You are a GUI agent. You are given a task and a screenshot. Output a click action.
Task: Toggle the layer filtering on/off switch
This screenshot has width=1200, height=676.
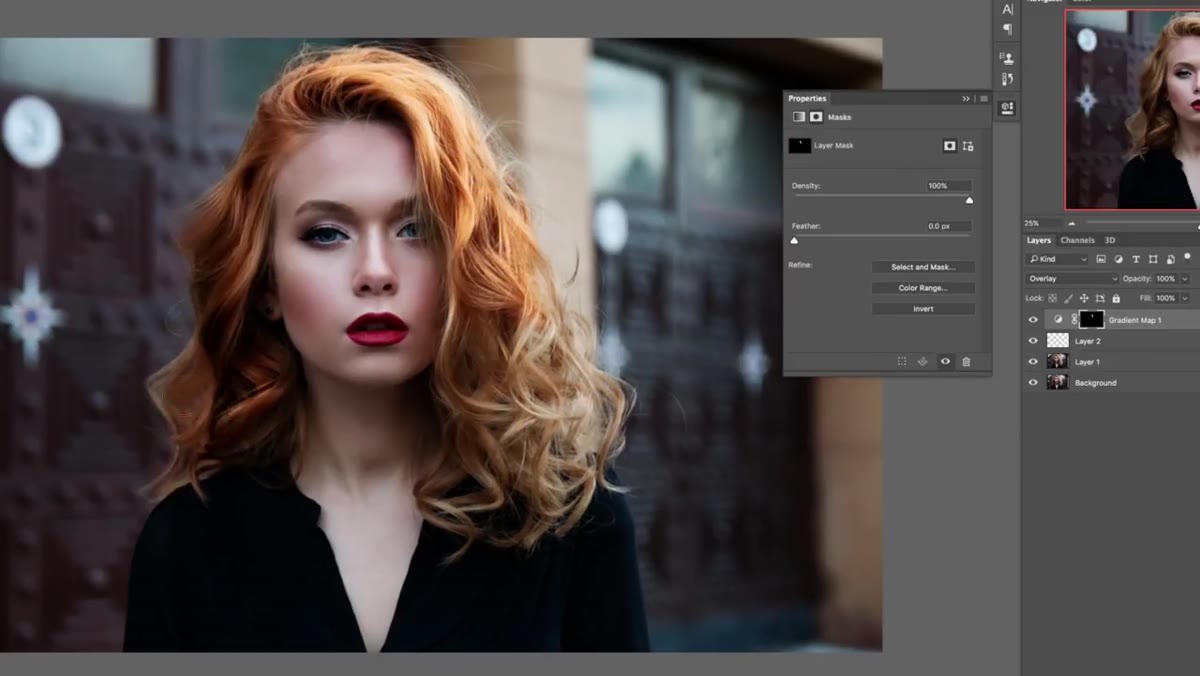(x=1187, y=257)
